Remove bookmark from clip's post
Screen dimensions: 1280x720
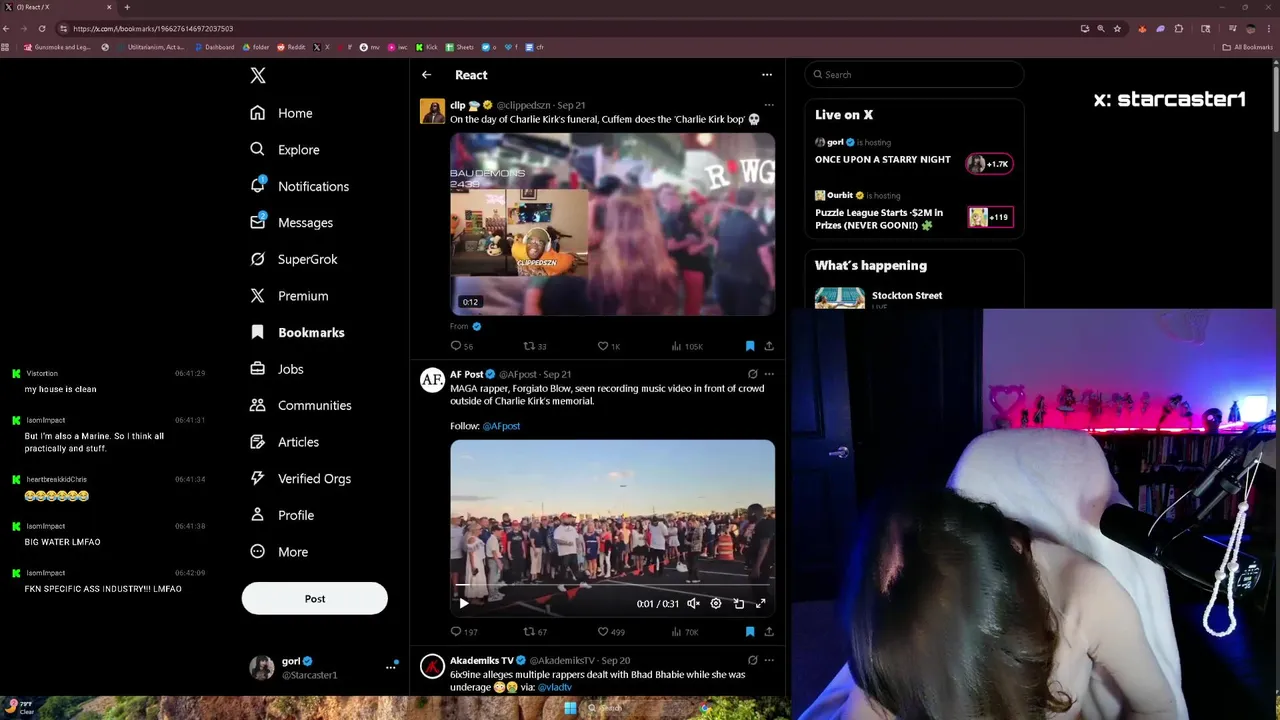[750, 346]
